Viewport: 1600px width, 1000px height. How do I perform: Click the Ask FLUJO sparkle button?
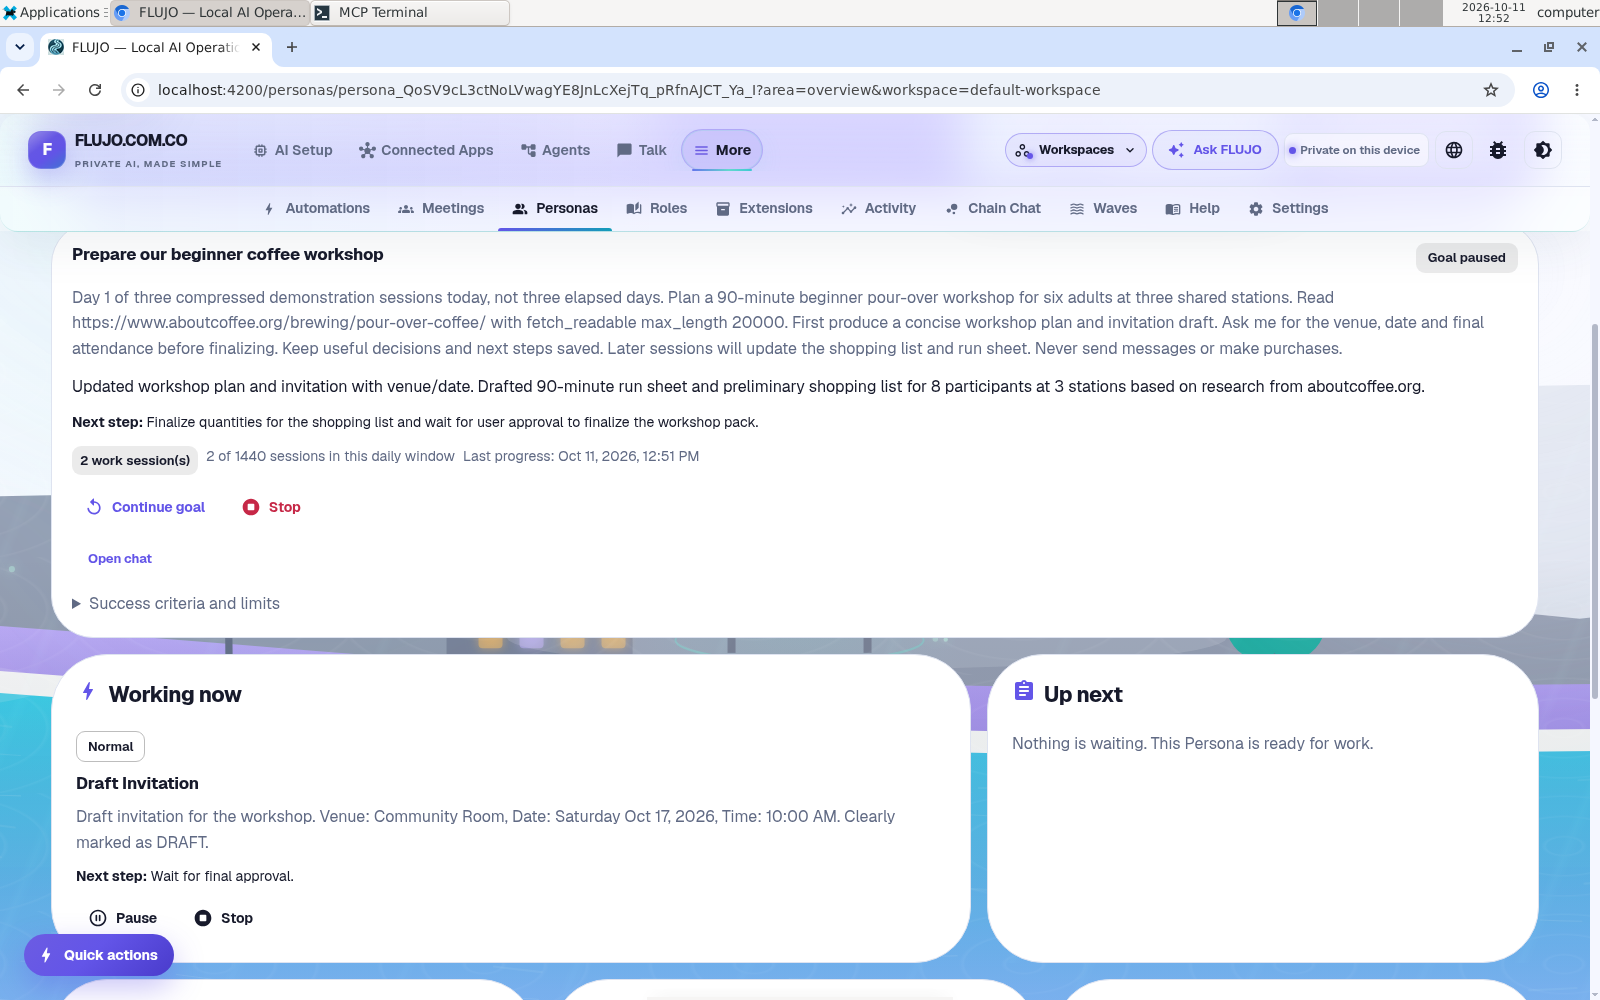1215,150
